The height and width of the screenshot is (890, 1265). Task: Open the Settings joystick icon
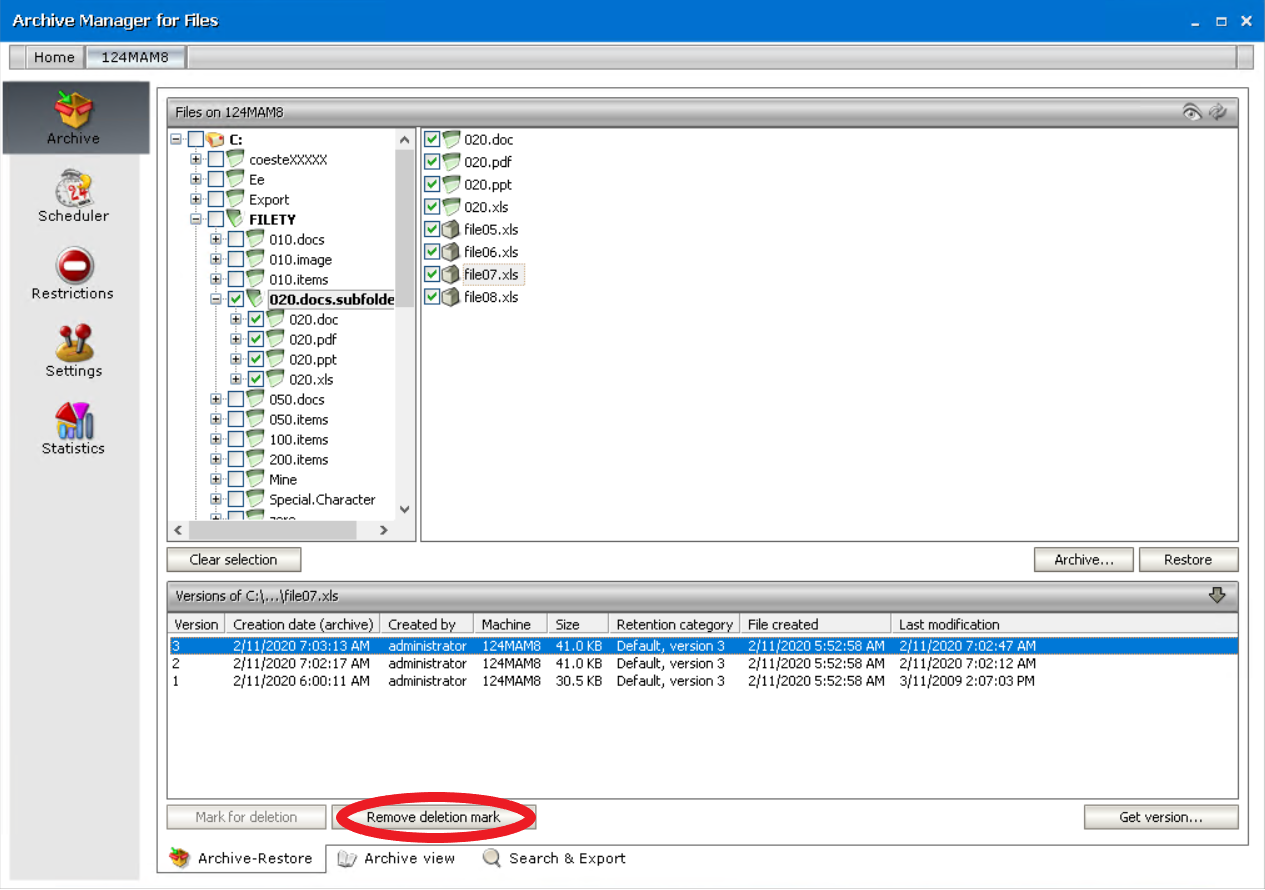74,342
